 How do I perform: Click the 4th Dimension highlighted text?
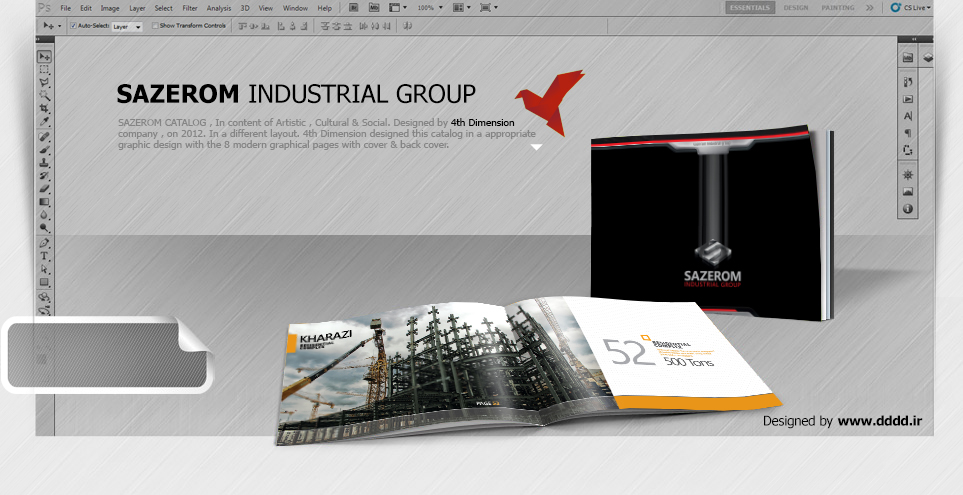coord(482,122)
